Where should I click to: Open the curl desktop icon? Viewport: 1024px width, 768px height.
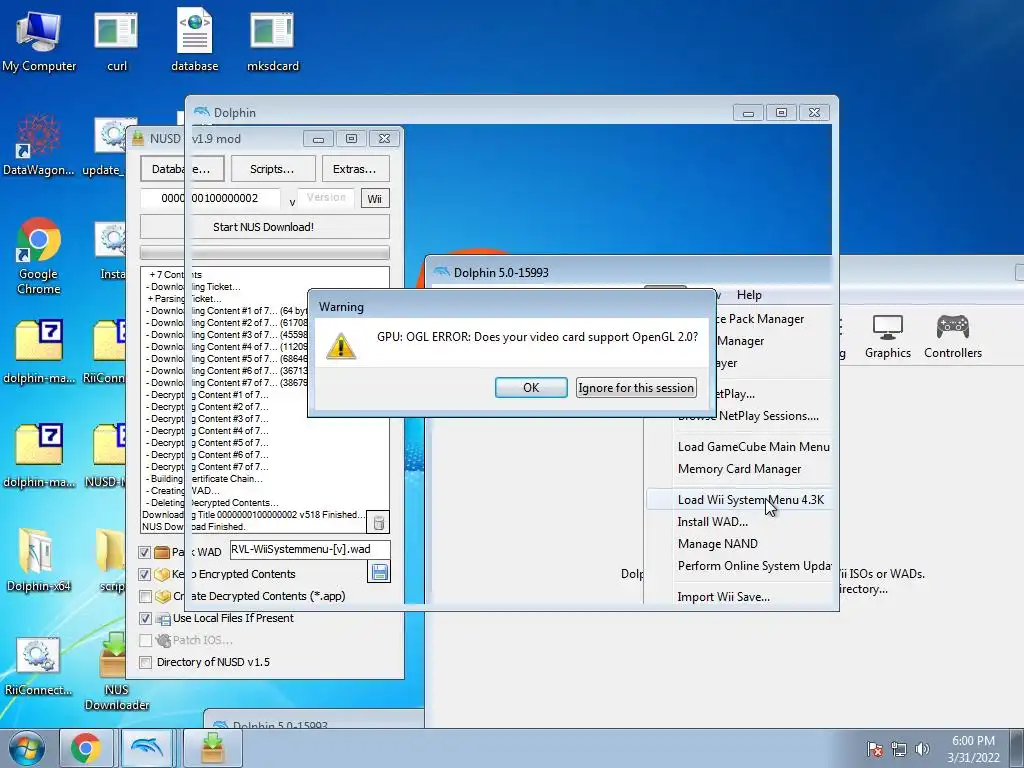click(116, 41)
